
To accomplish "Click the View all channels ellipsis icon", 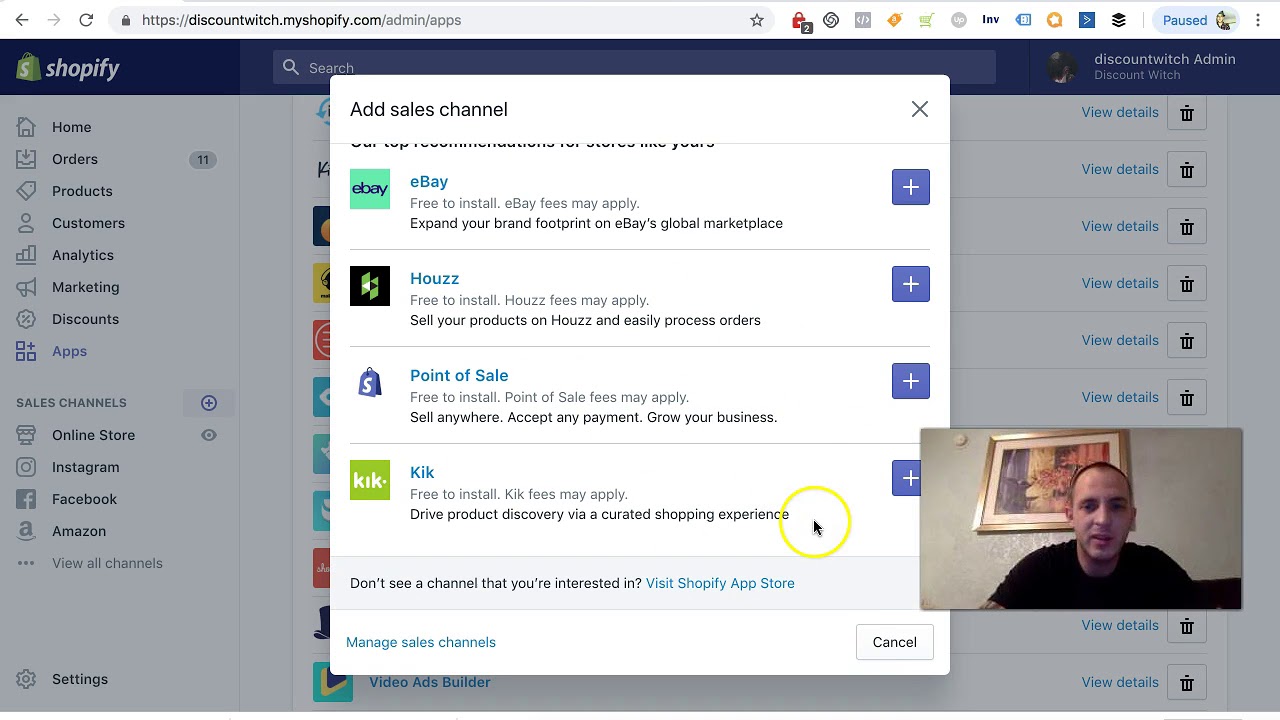I will (26, 563).
